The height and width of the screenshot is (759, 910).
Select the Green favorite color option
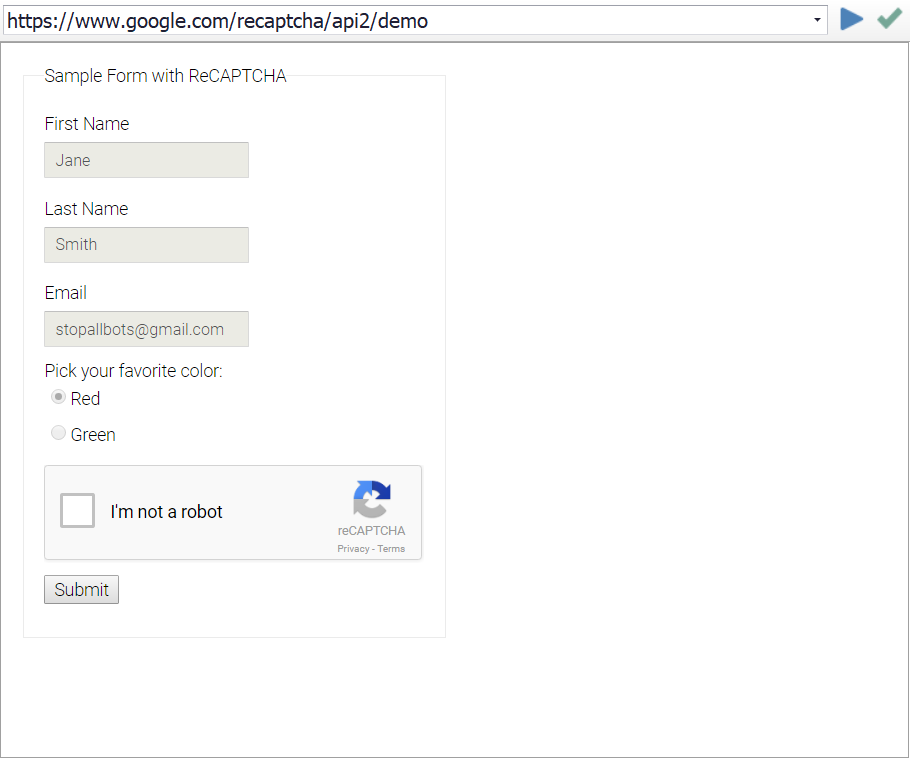click(x=58, y=432)
